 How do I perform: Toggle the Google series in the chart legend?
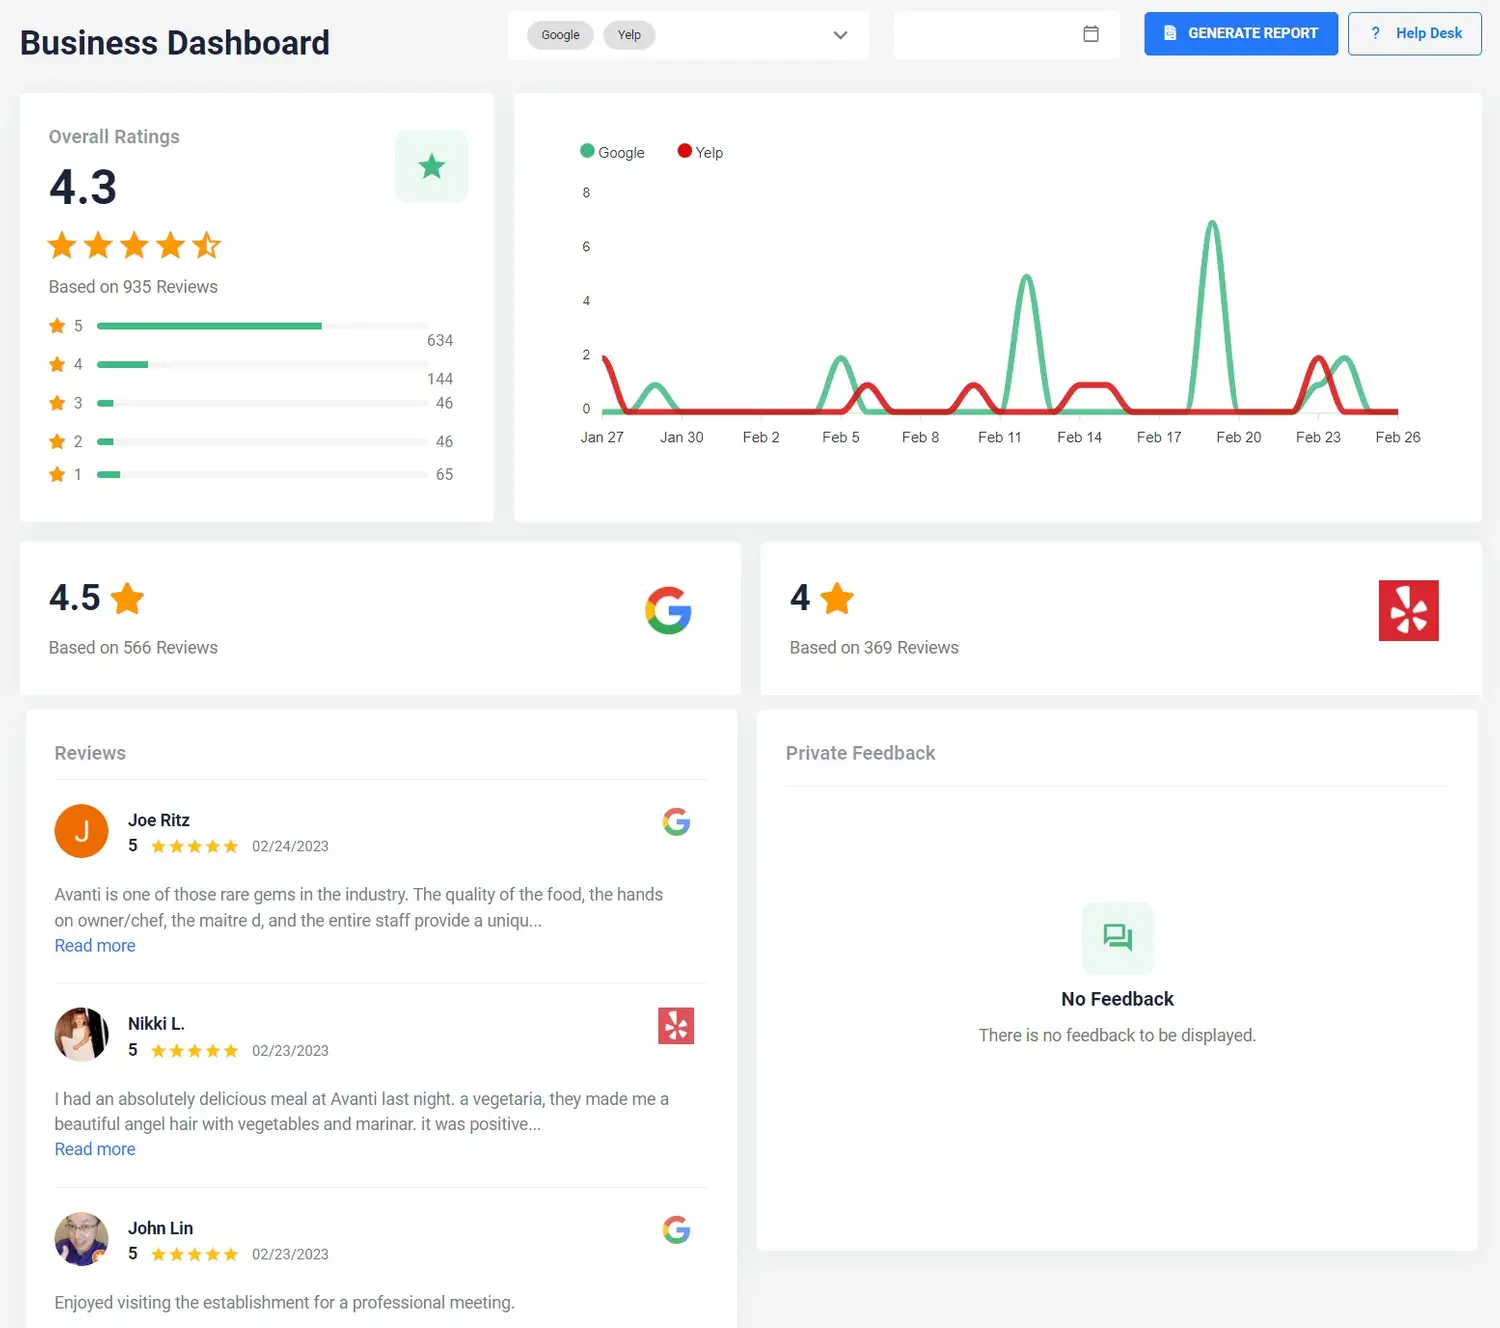coord(612,152)
